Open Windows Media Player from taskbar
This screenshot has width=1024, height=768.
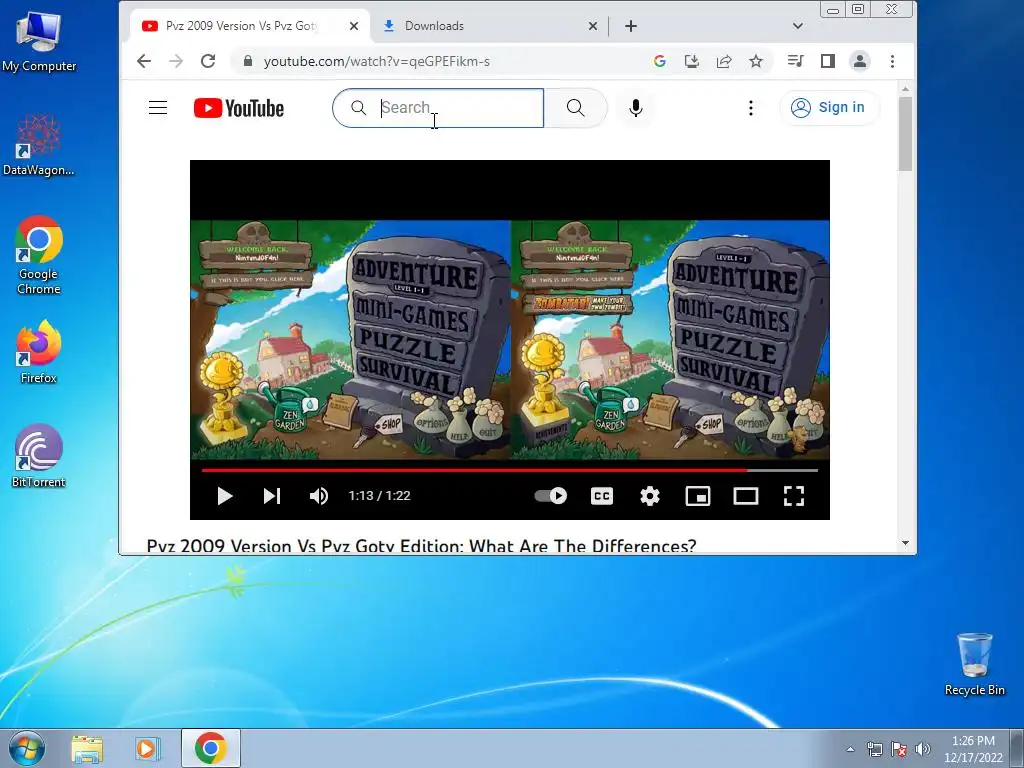(x=148, y=748)
